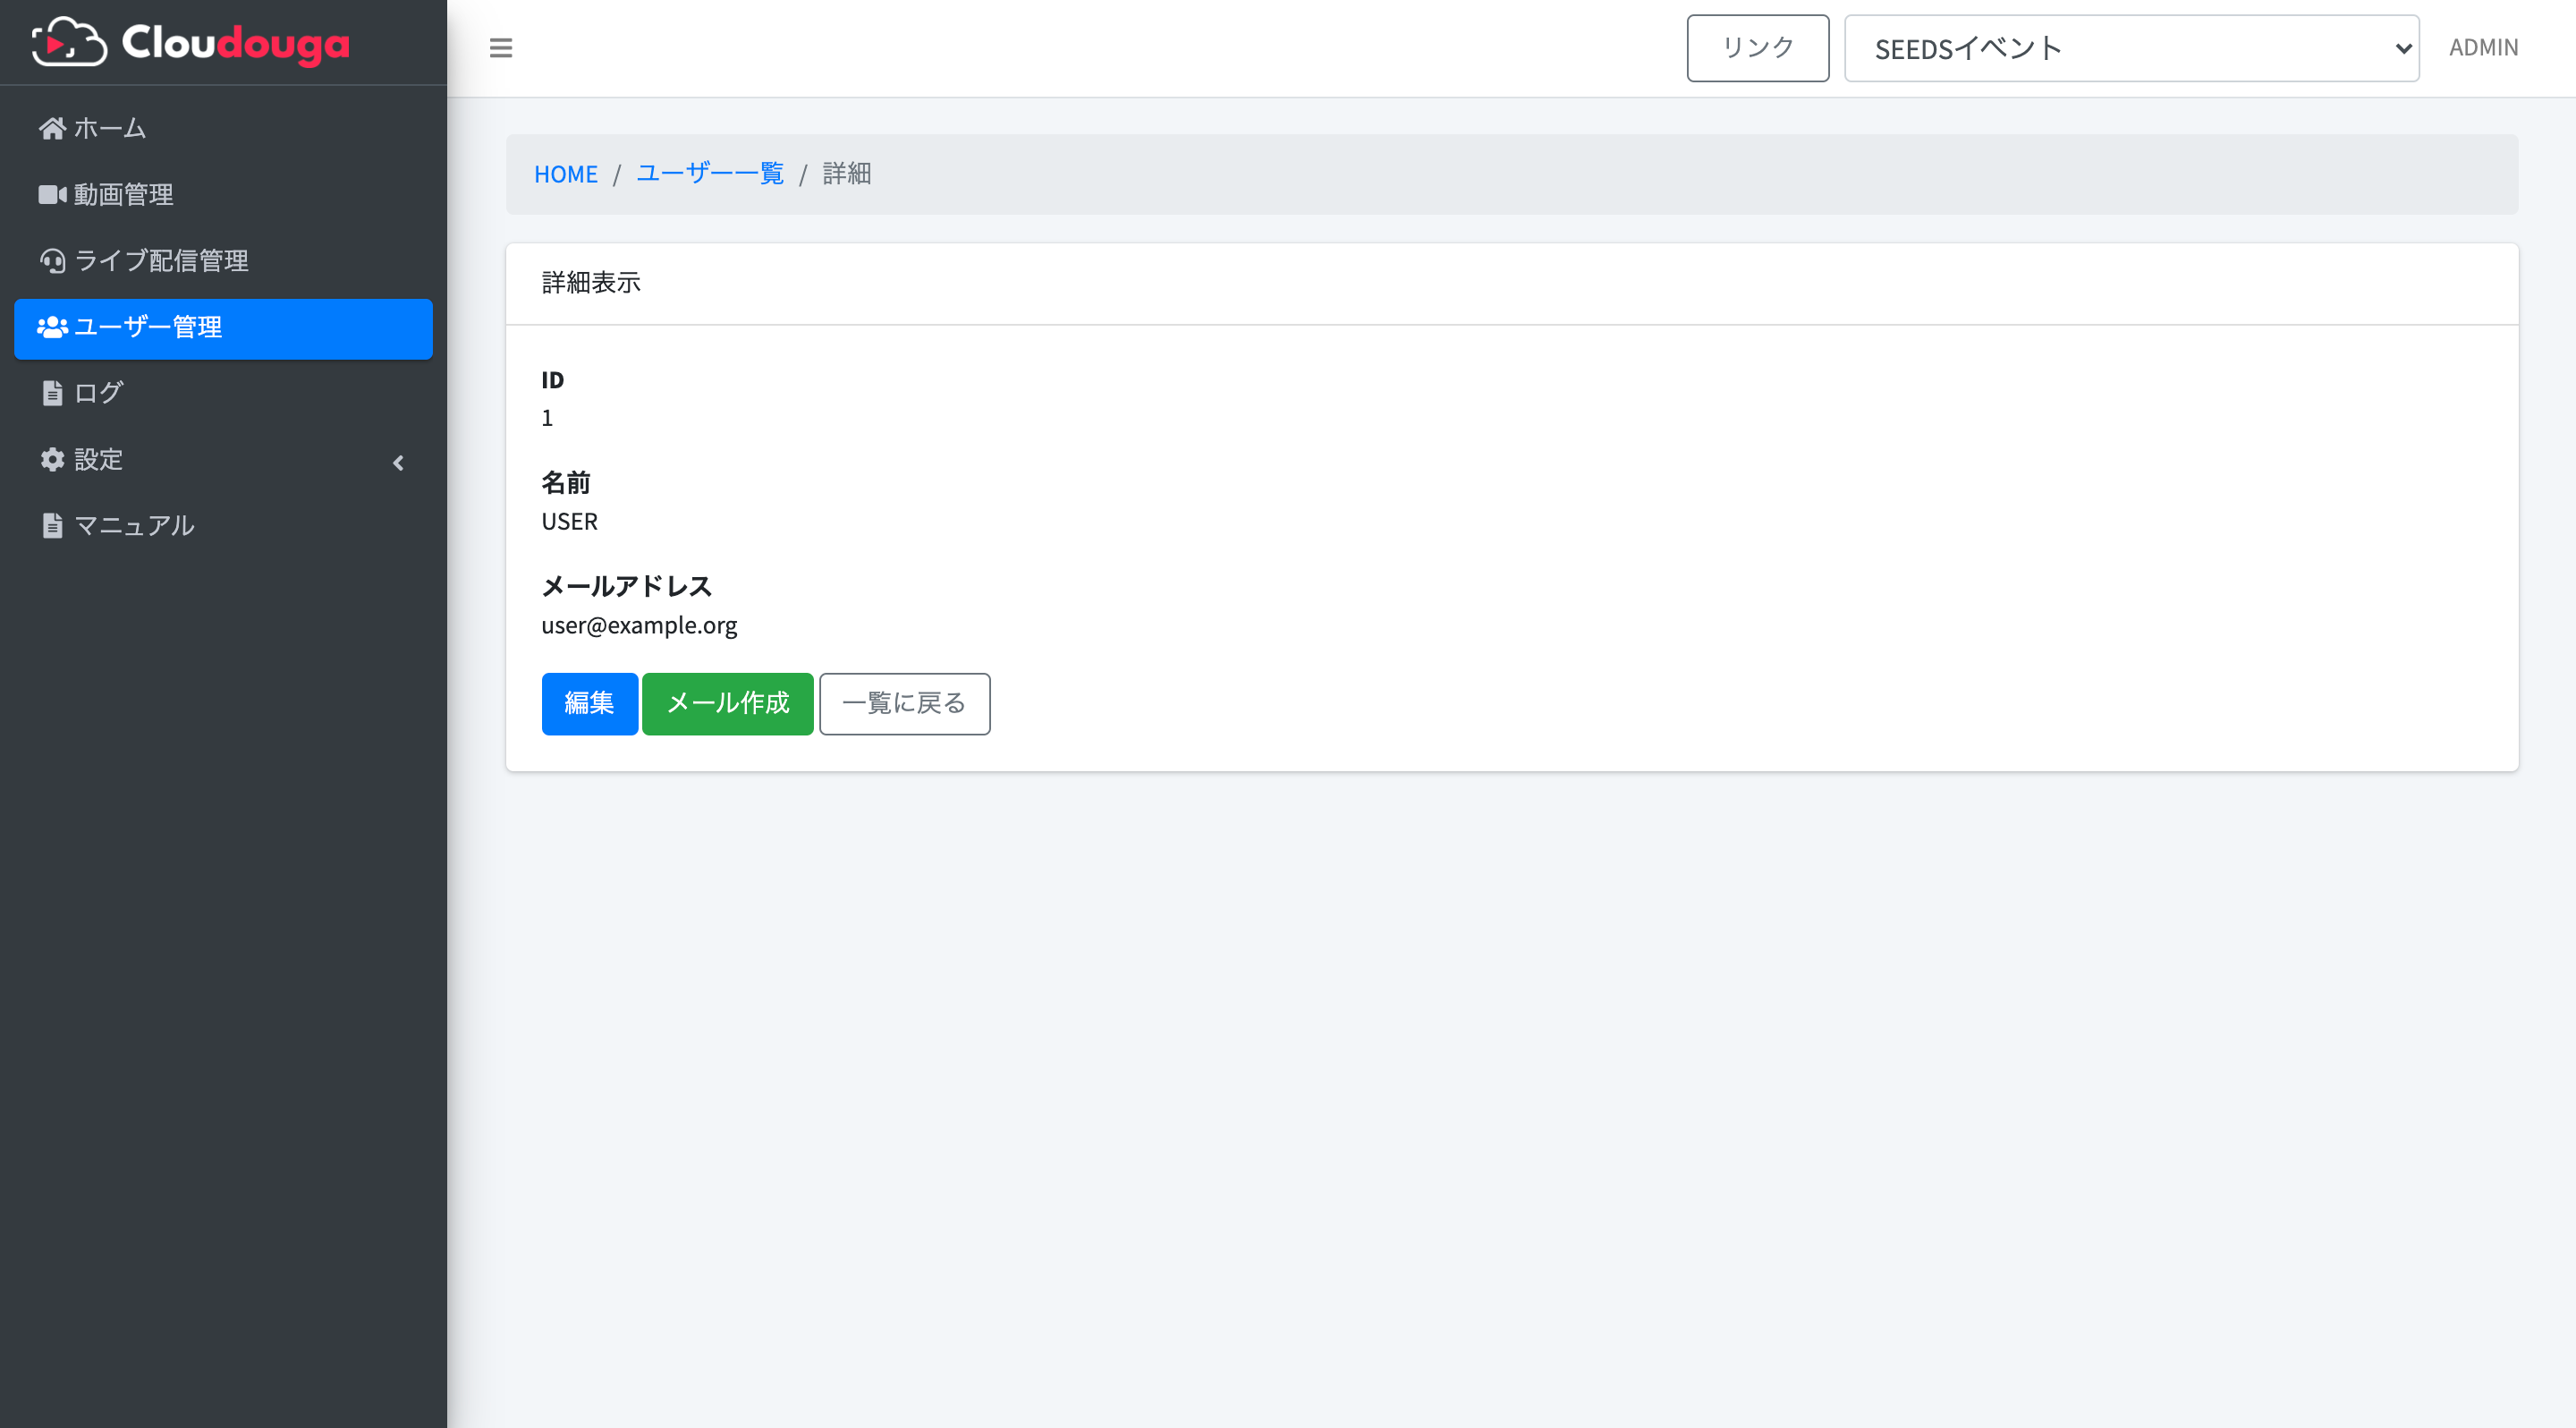
Task: Open the マニュアル menu item
Action: tap(223, 525)
